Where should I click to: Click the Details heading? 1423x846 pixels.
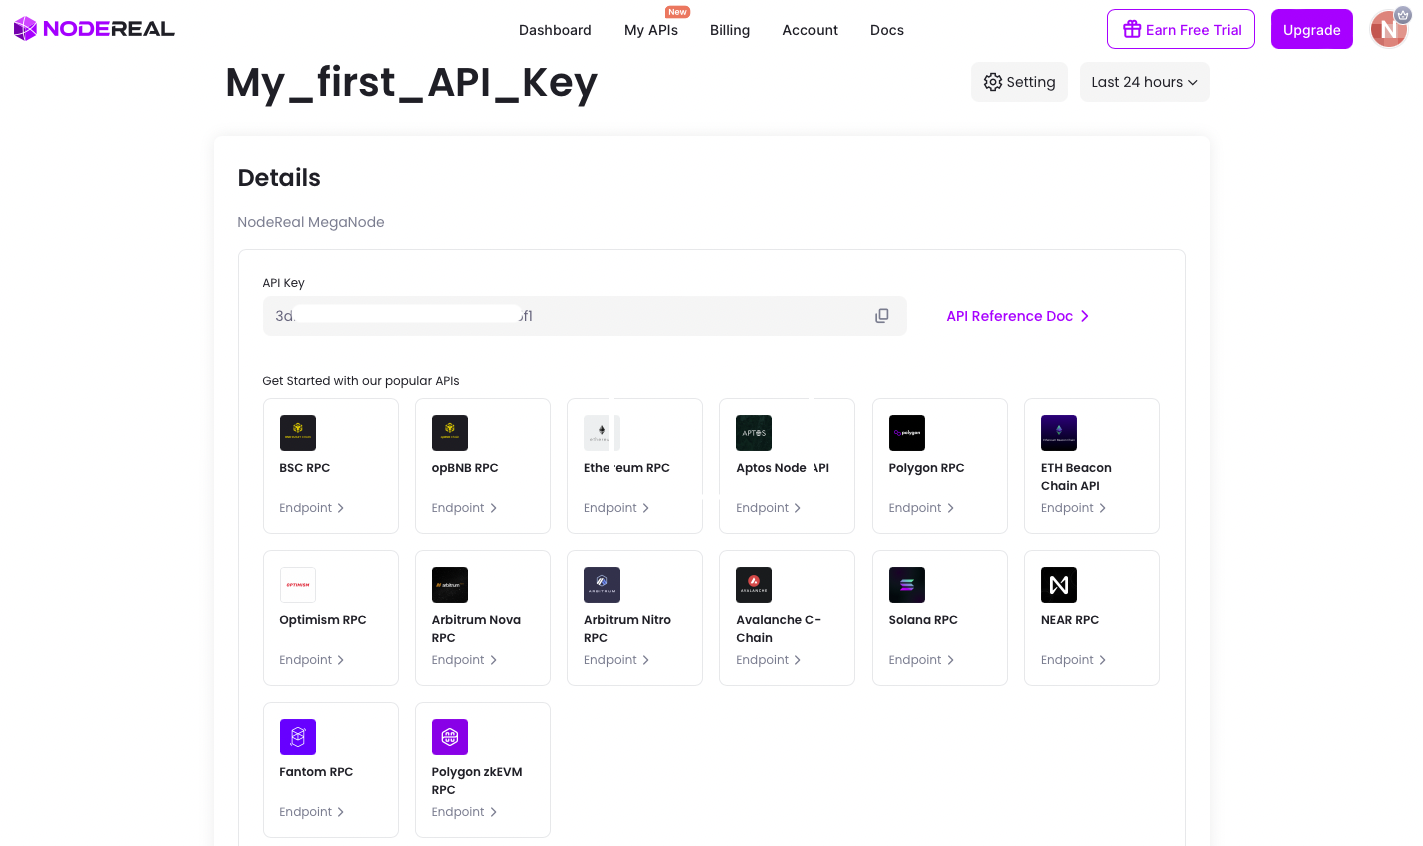tap(279, 178)
